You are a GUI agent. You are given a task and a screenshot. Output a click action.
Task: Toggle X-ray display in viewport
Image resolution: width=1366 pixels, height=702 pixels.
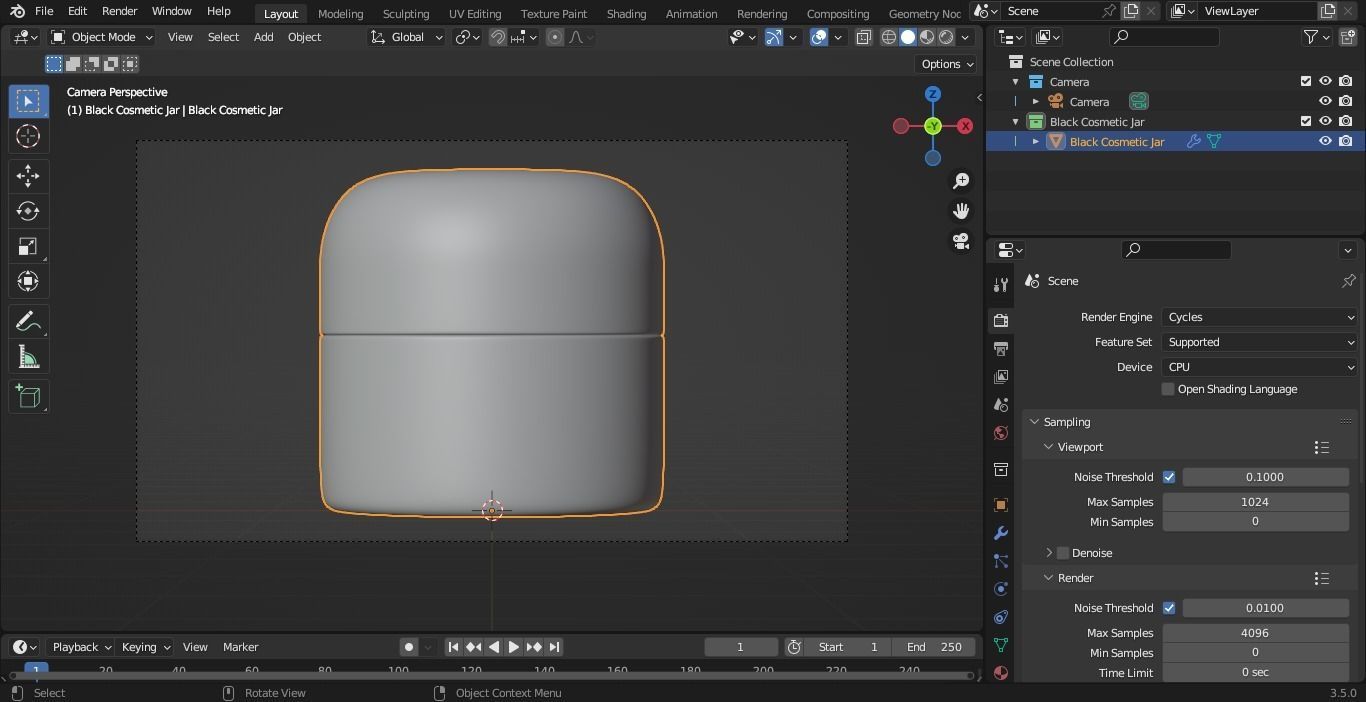coord(863,37)
